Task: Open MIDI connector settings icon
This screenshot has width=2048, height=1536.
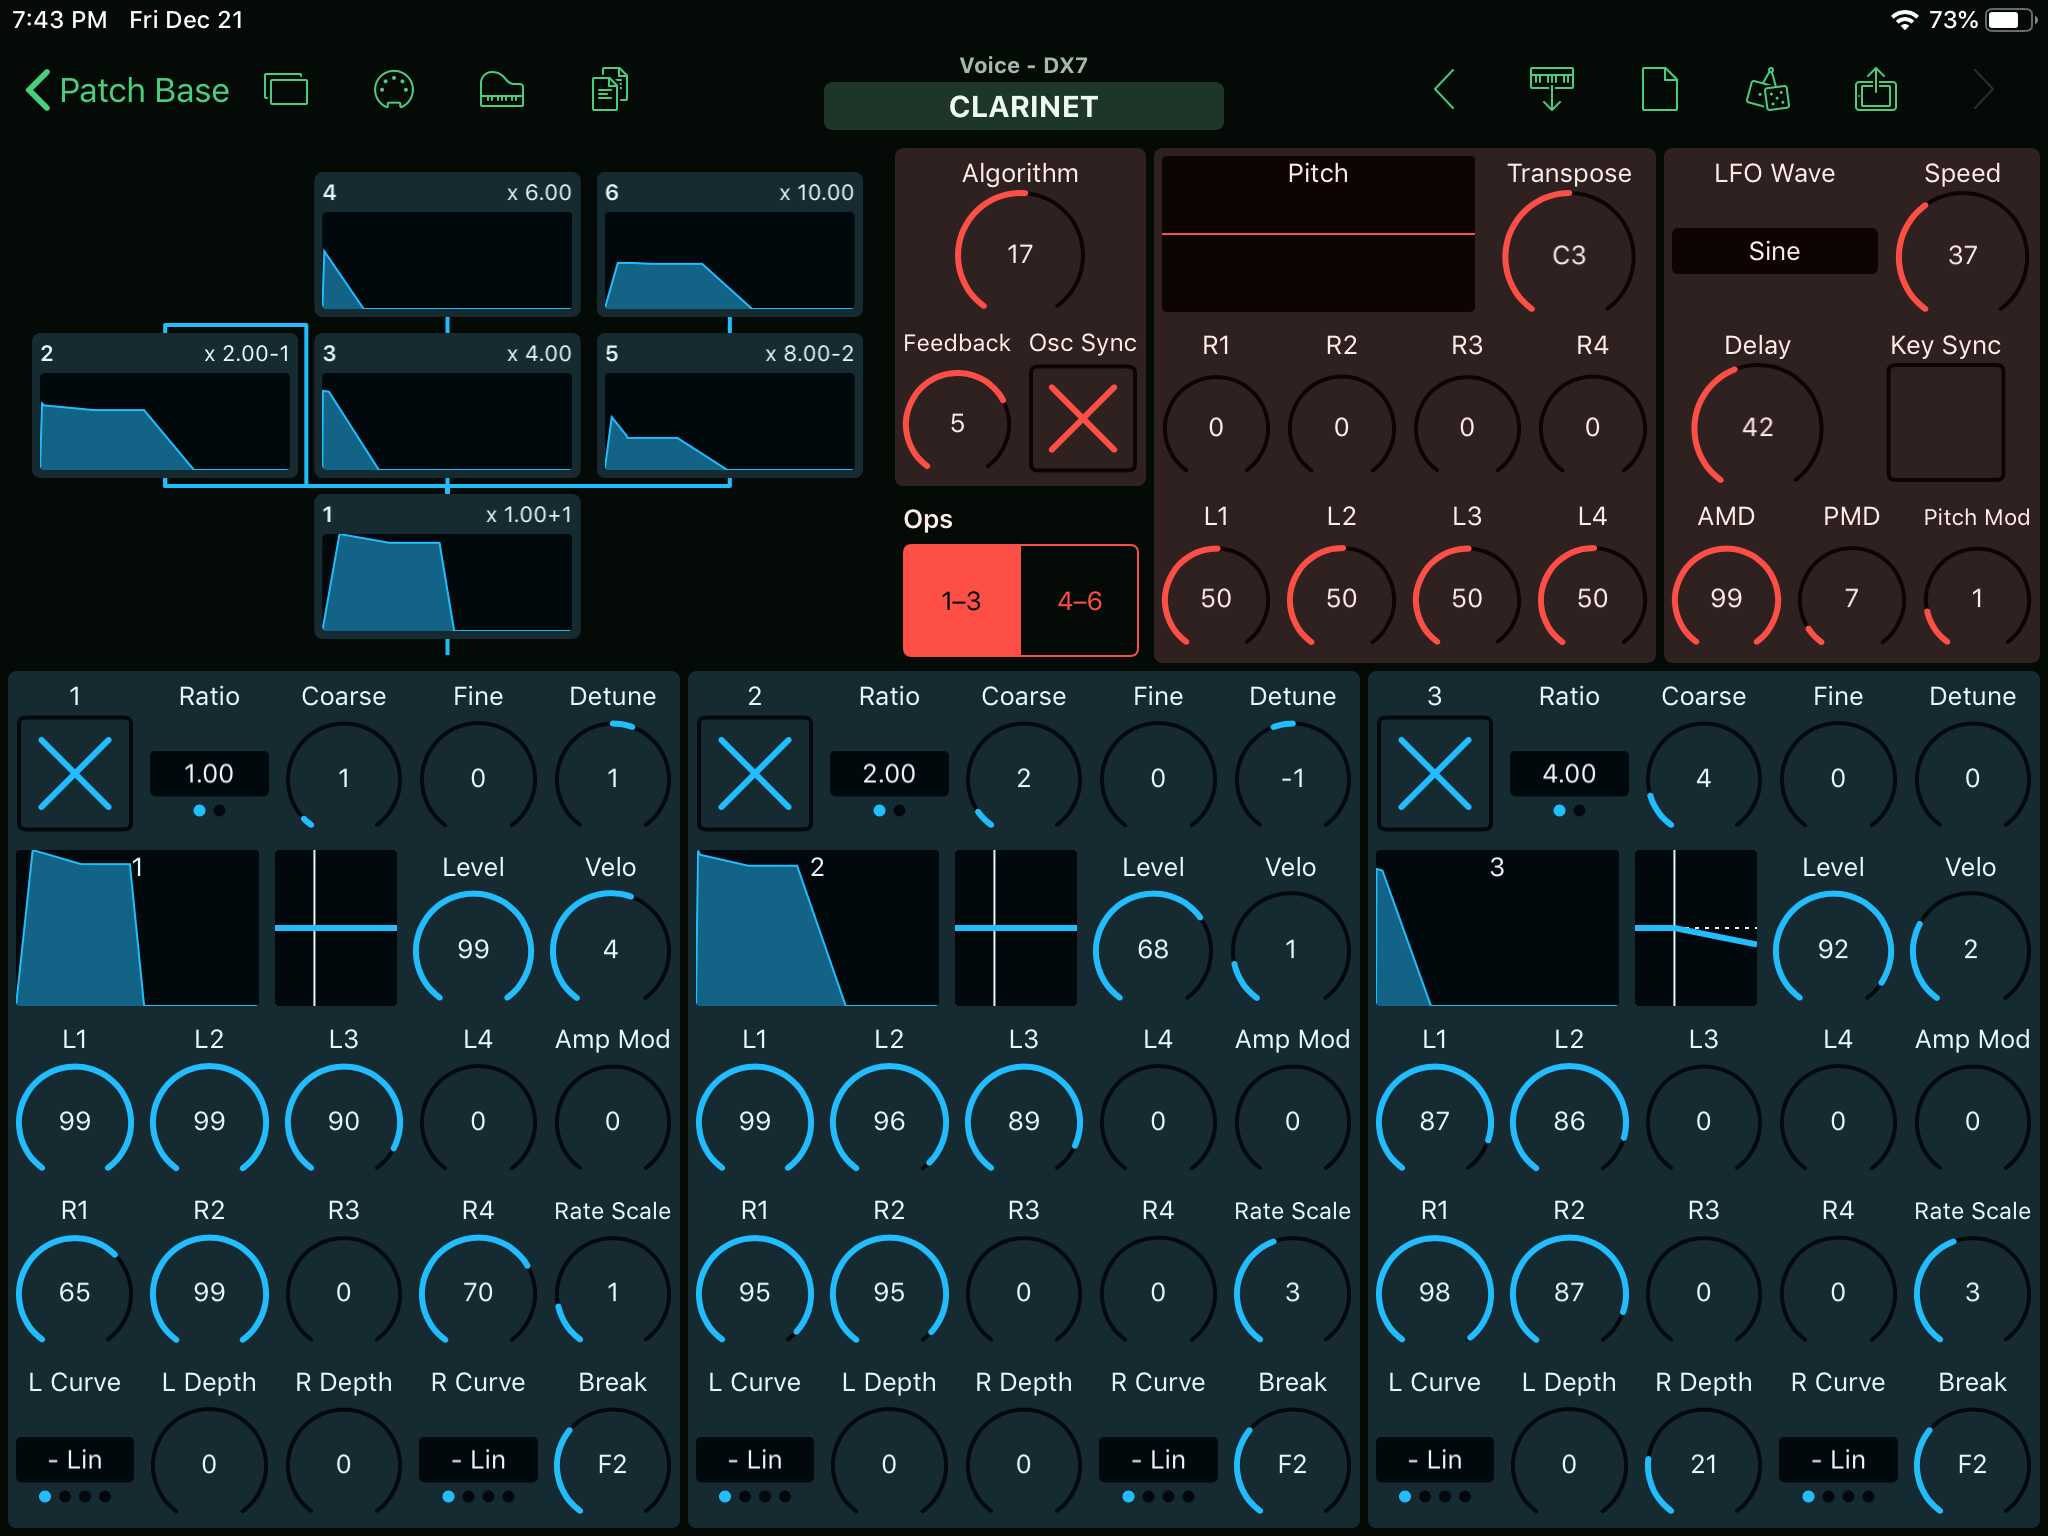Action: pos(394,90)
